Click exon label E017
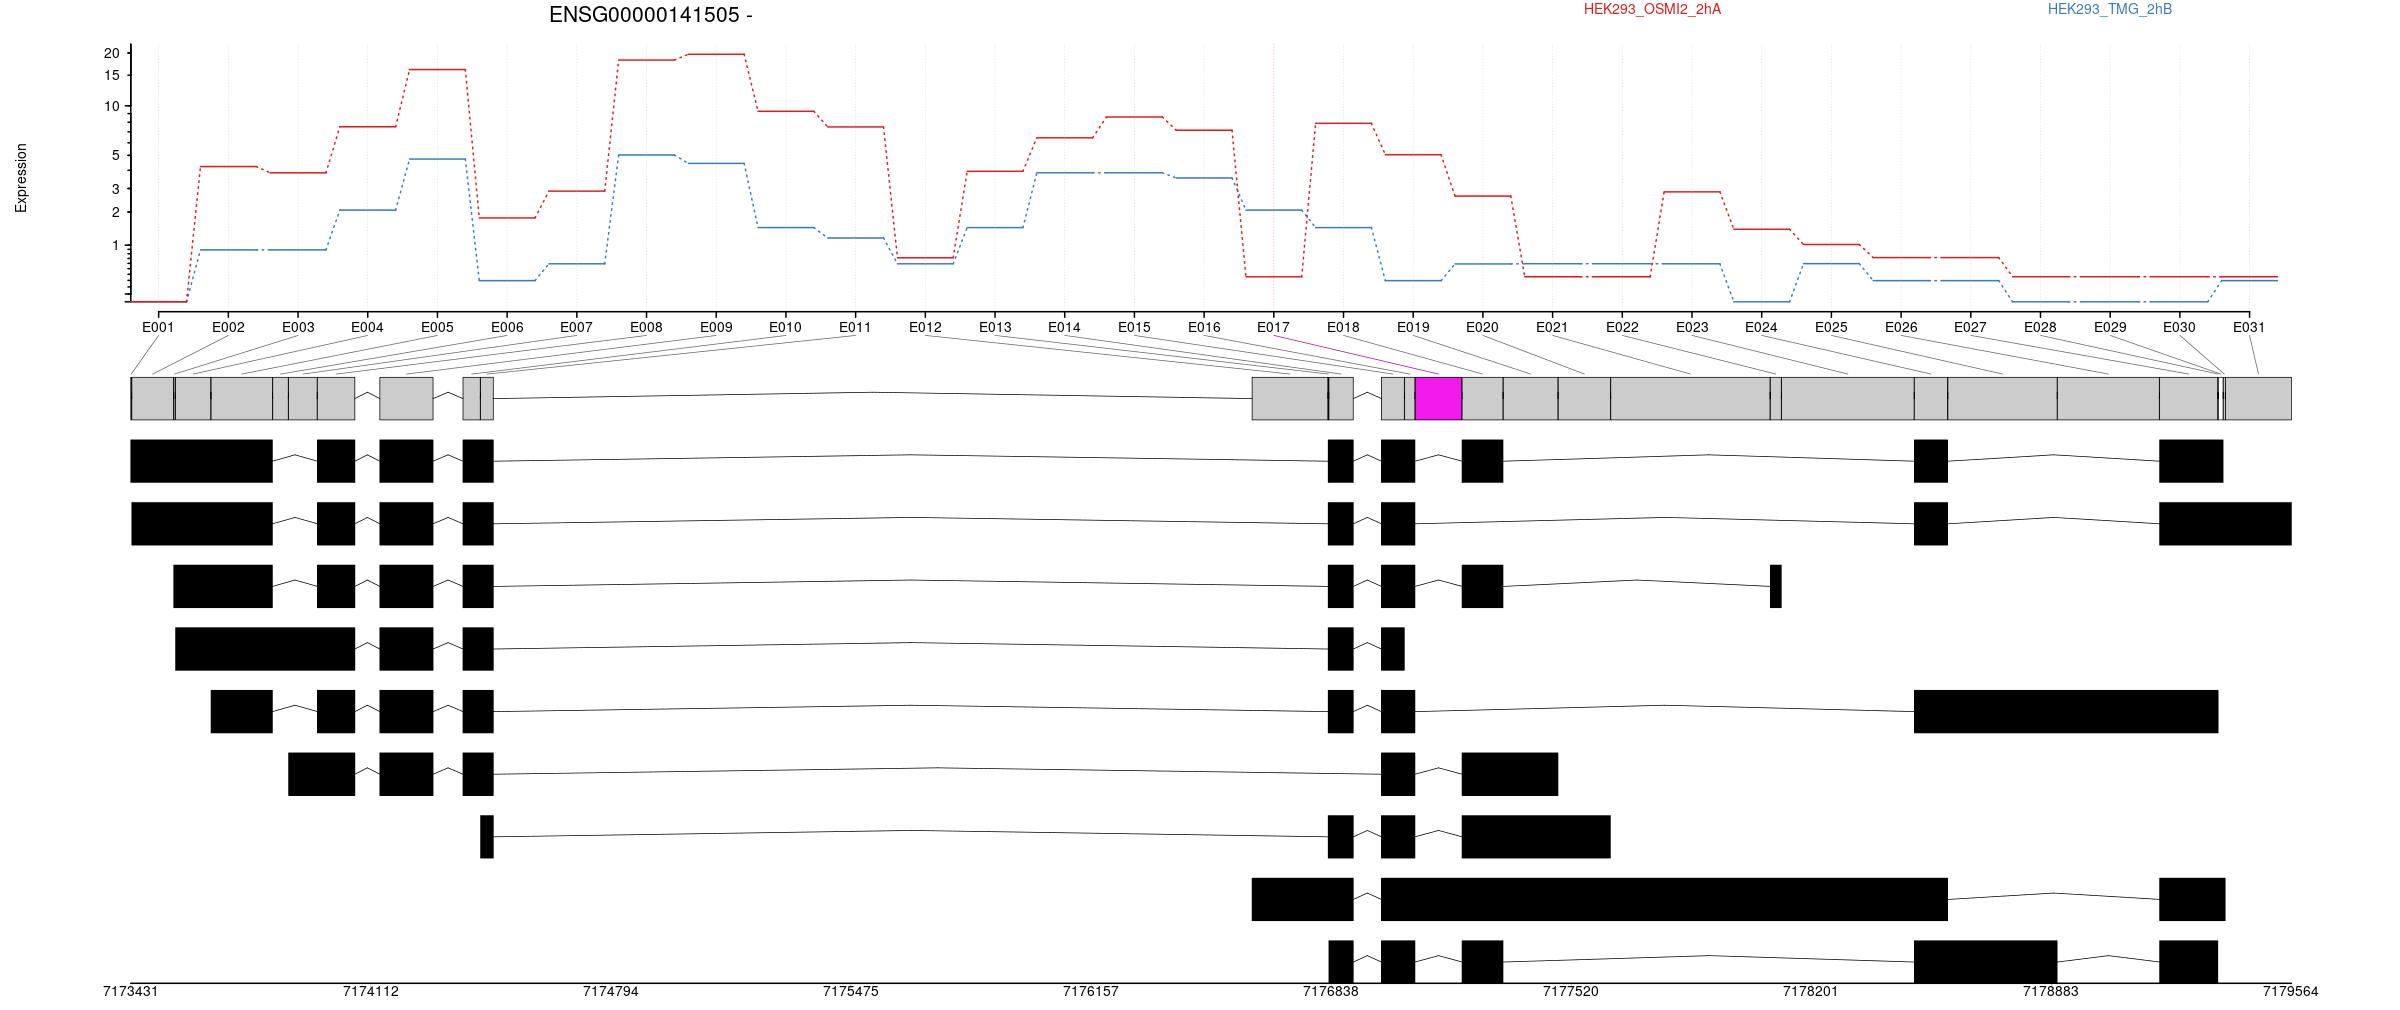This screenshot has width=2400, height=1010. [1273, 327]
